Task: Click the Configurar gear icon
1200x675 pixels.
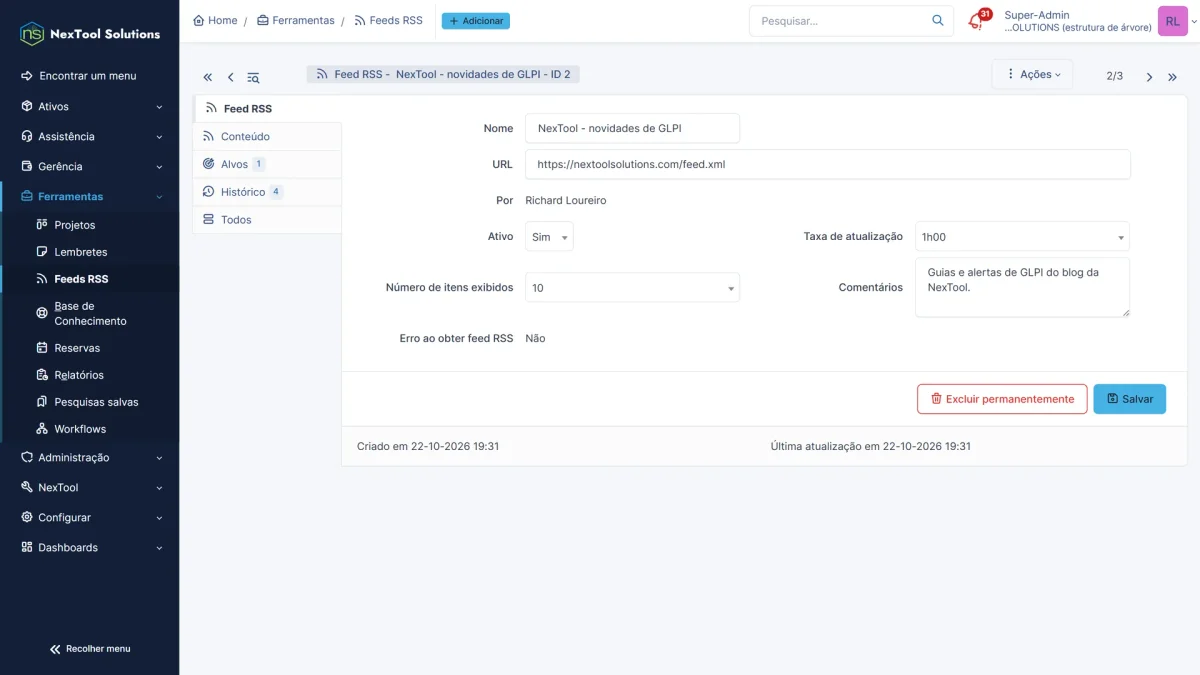Action: pos(27,517)
